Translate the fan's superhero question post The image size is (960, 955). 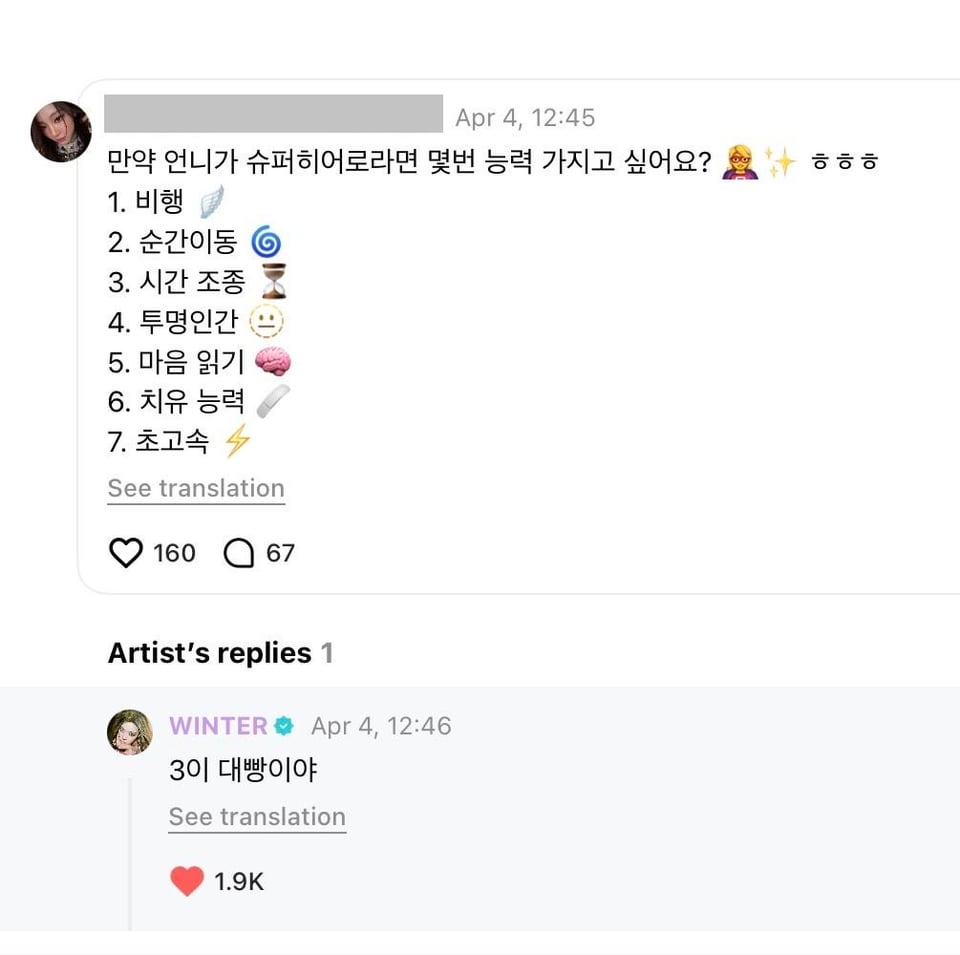[196, 489]
